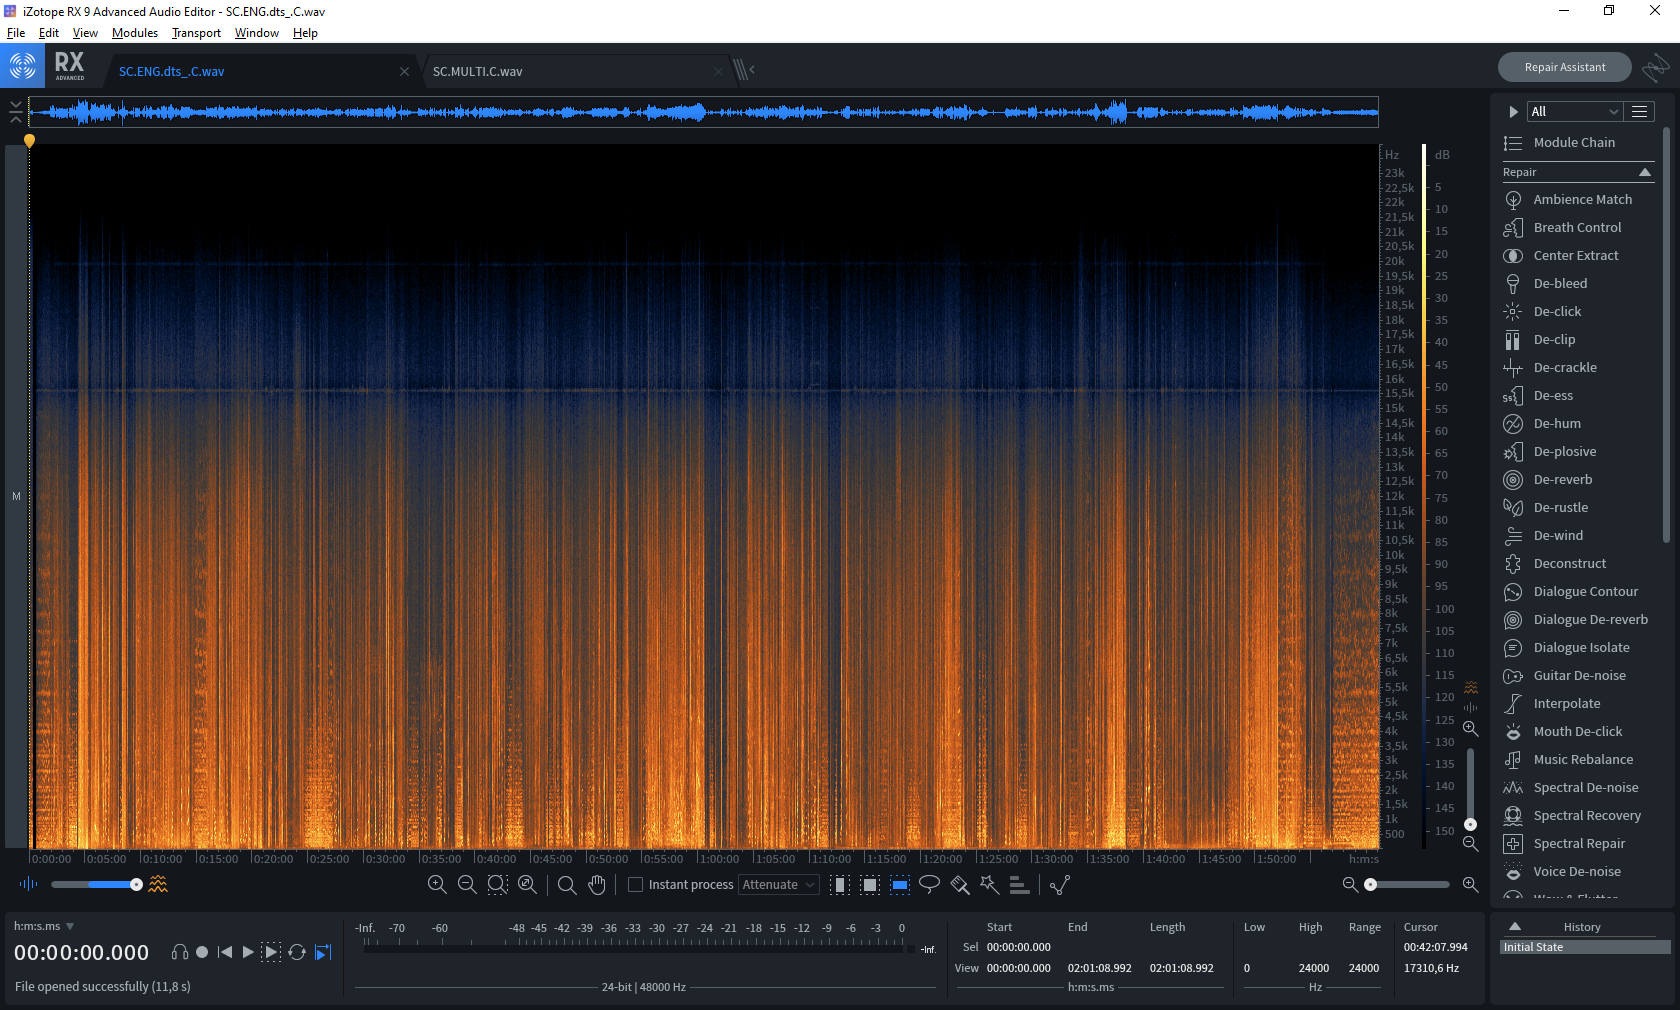Toggle play selection only button
This screenshot has height=1010, width=1680.
[x=271, y=952]
